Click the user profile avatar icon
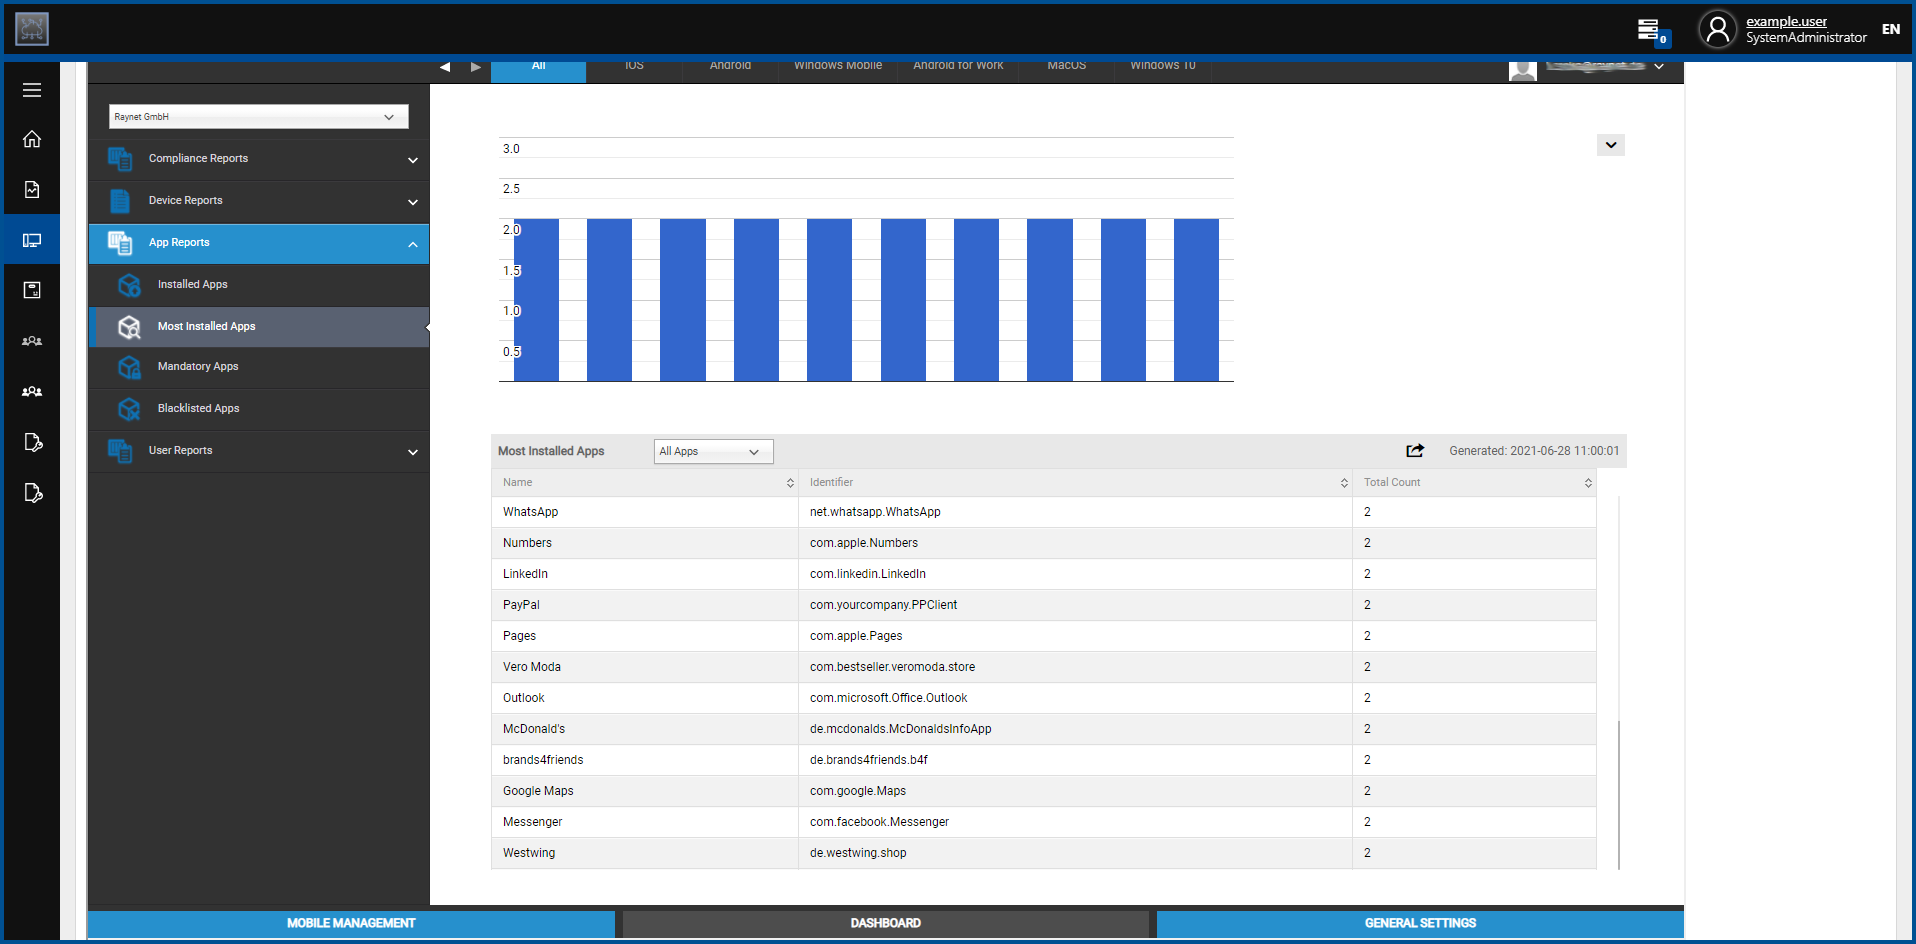 (x=1717, y=30)
